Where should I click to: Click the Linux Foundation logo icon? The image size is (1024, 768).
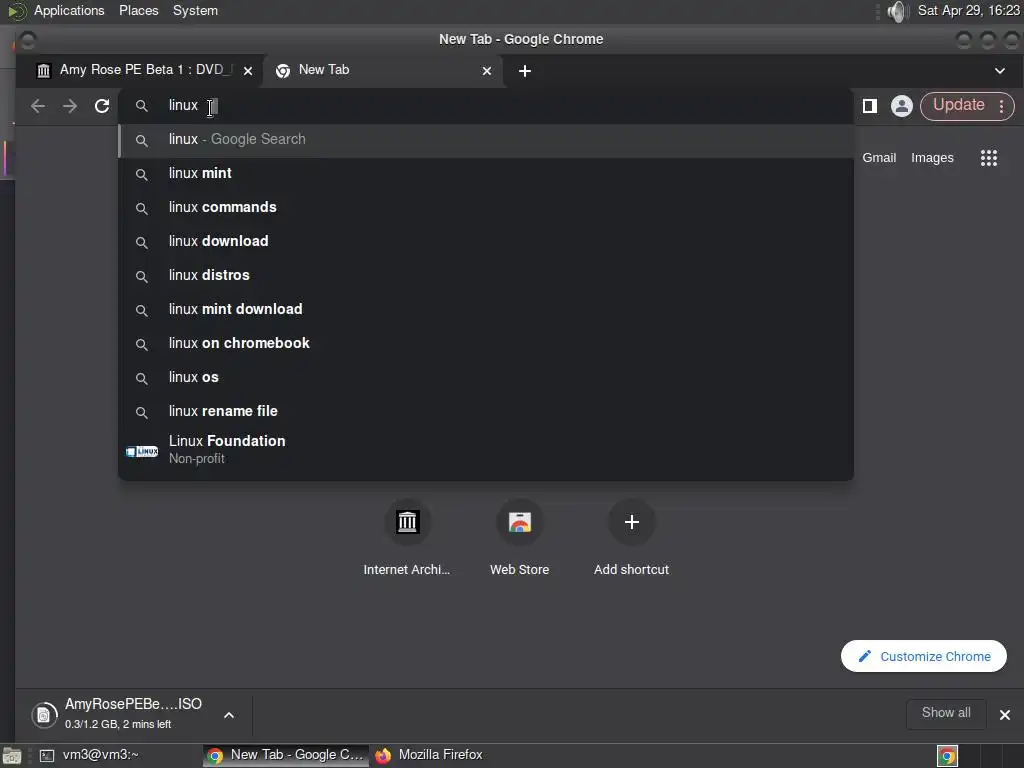(142, 451)
